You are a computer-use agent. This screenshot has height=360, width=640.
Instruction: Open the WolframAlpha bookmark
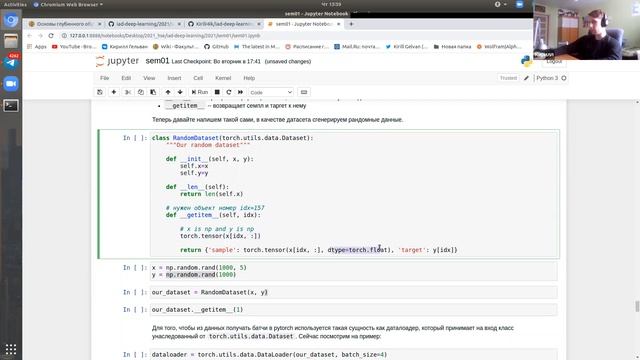pos(499,47)
